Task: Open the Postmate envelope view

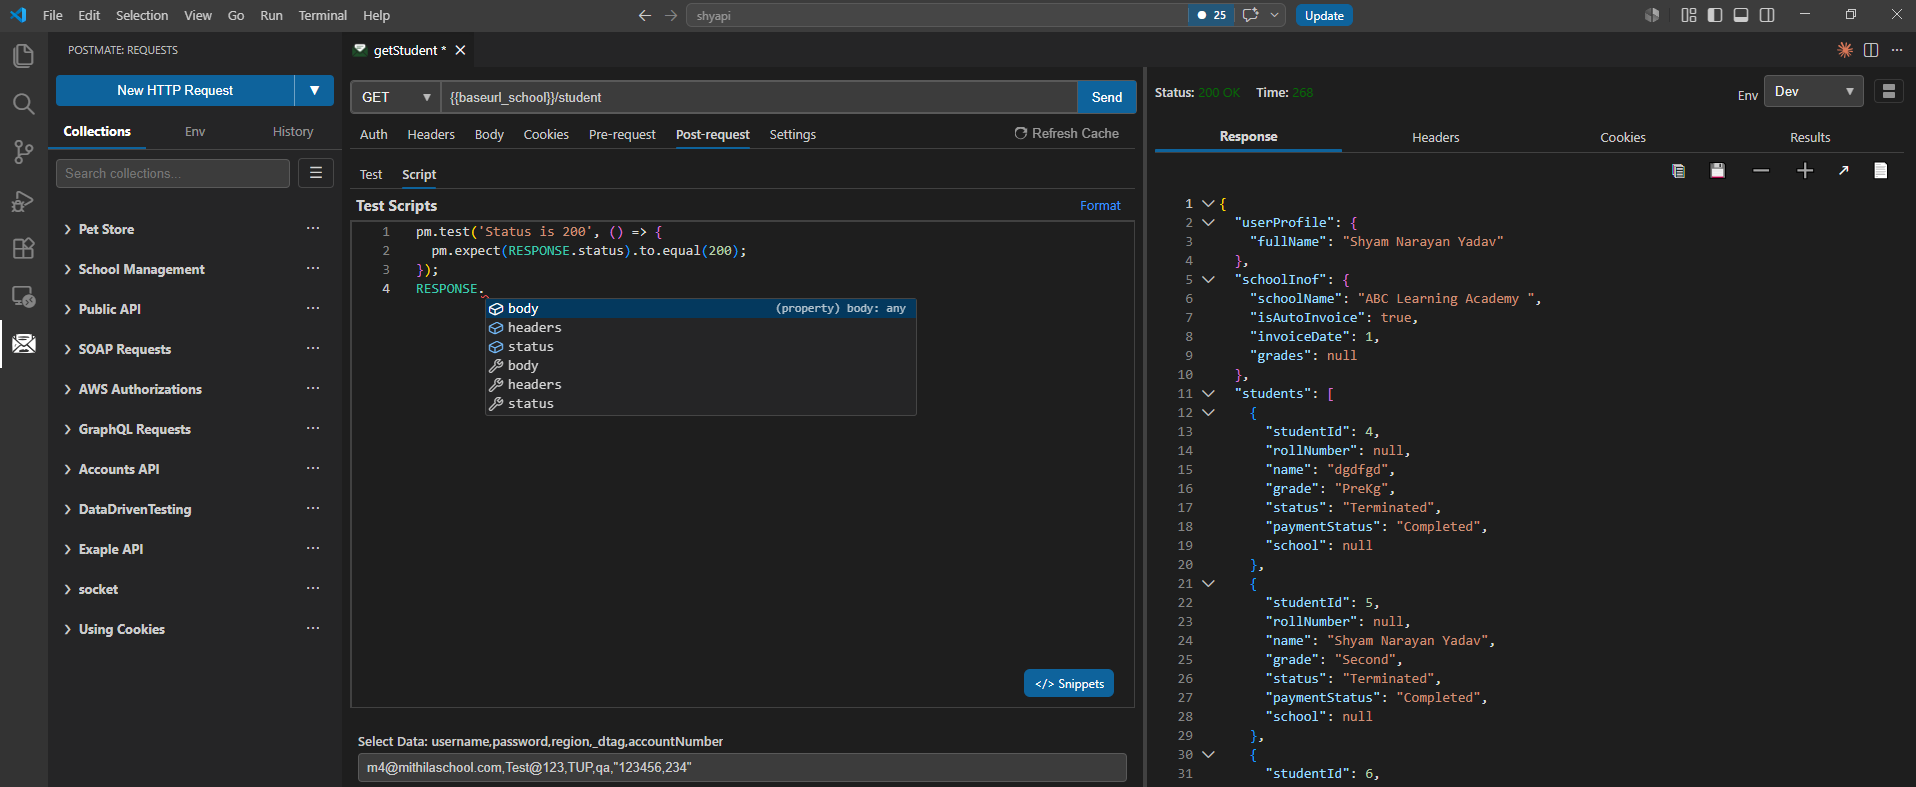Action: click(23, 344)
